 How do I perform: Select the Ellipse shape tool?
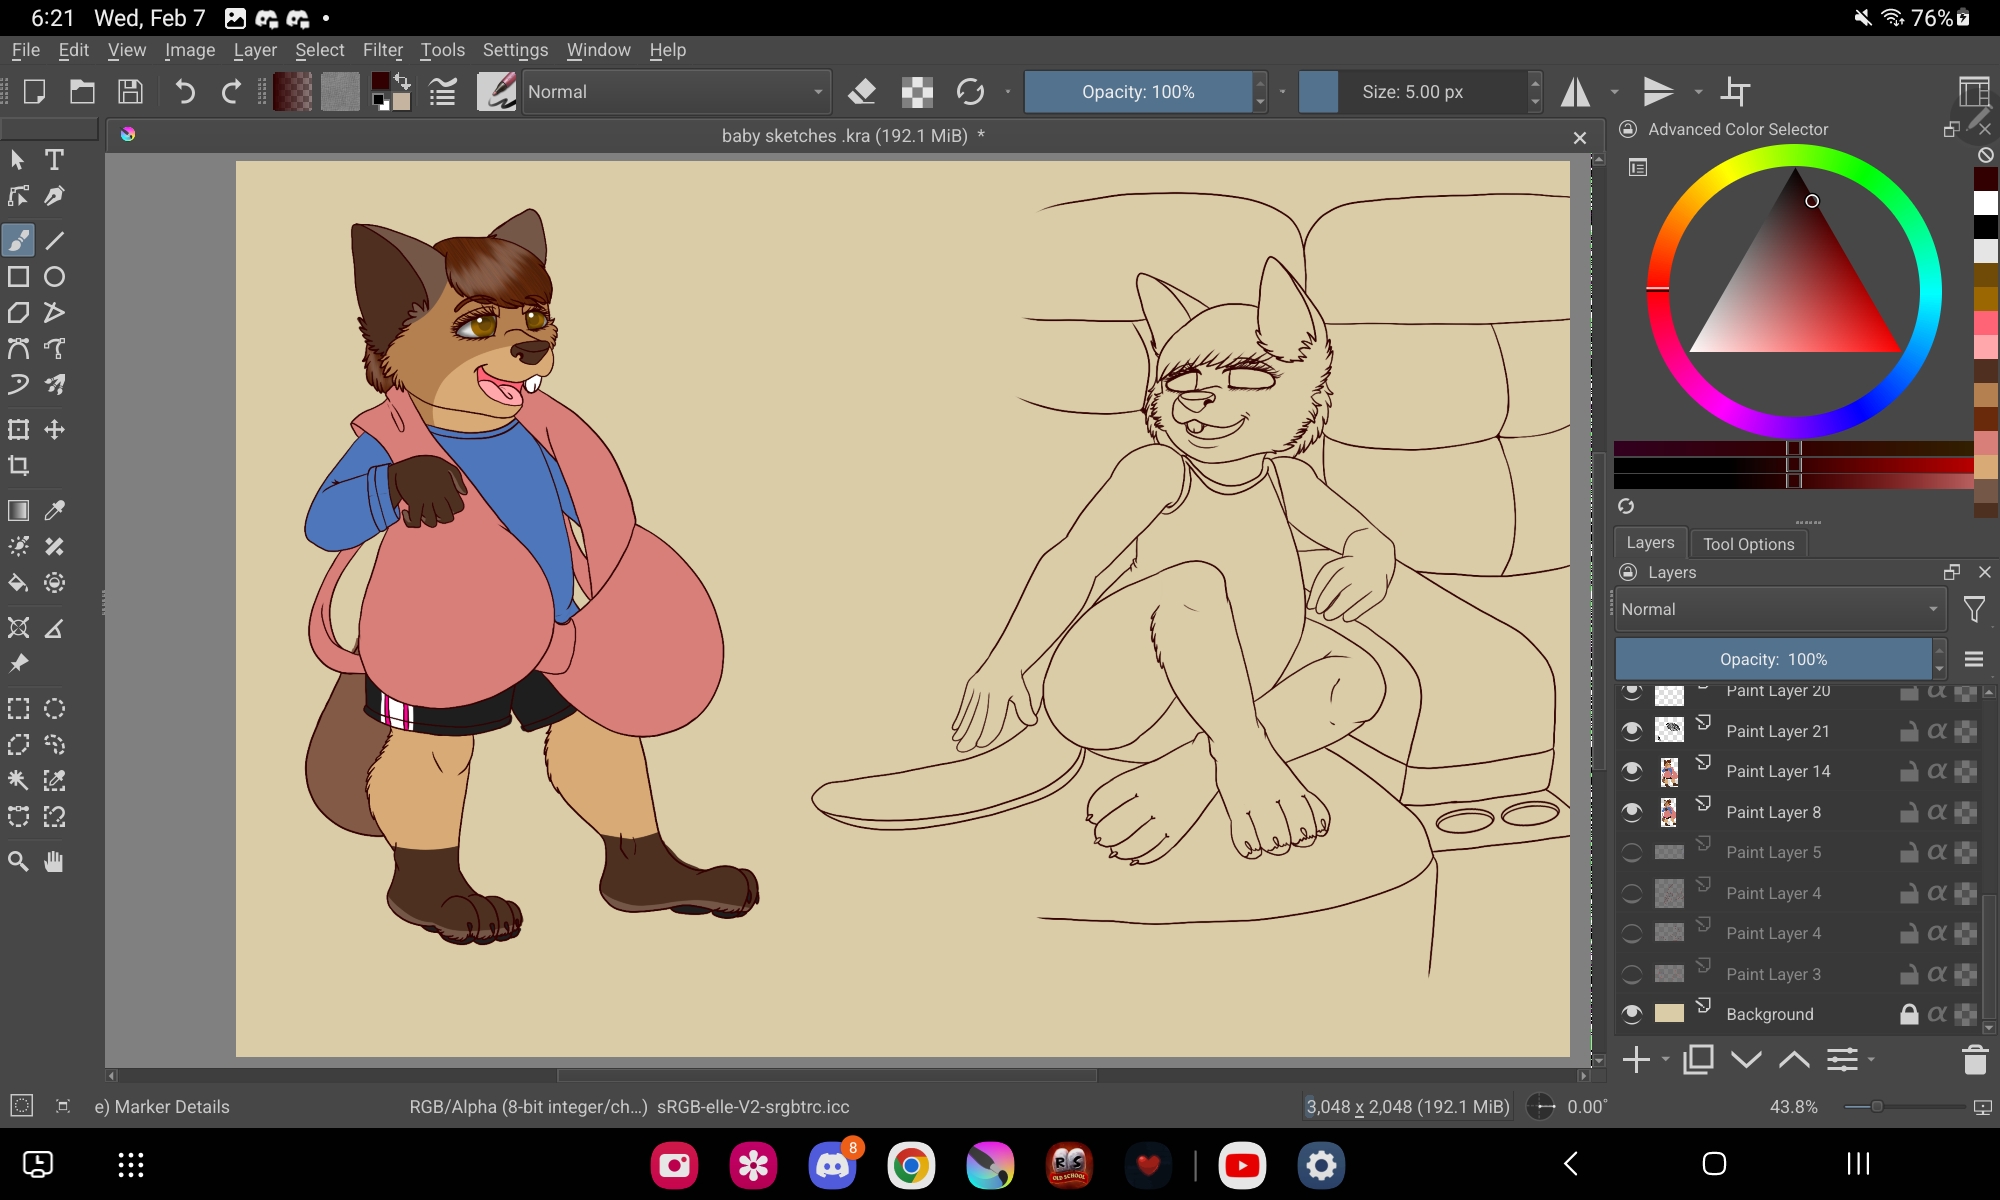[54, 277]
